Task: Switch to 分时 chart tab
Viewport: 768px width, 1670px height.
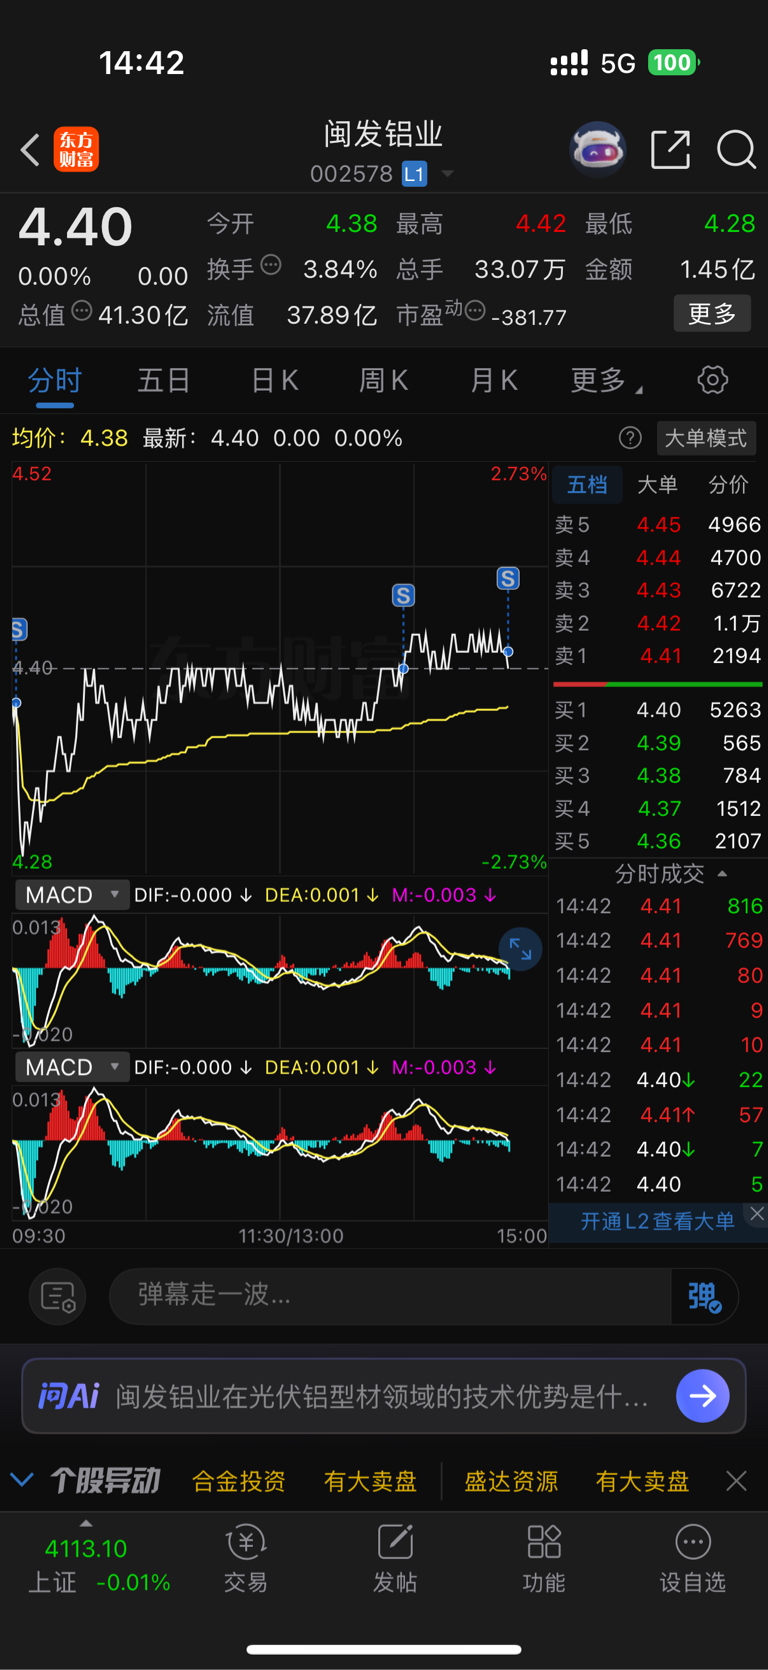Action: 55,381
